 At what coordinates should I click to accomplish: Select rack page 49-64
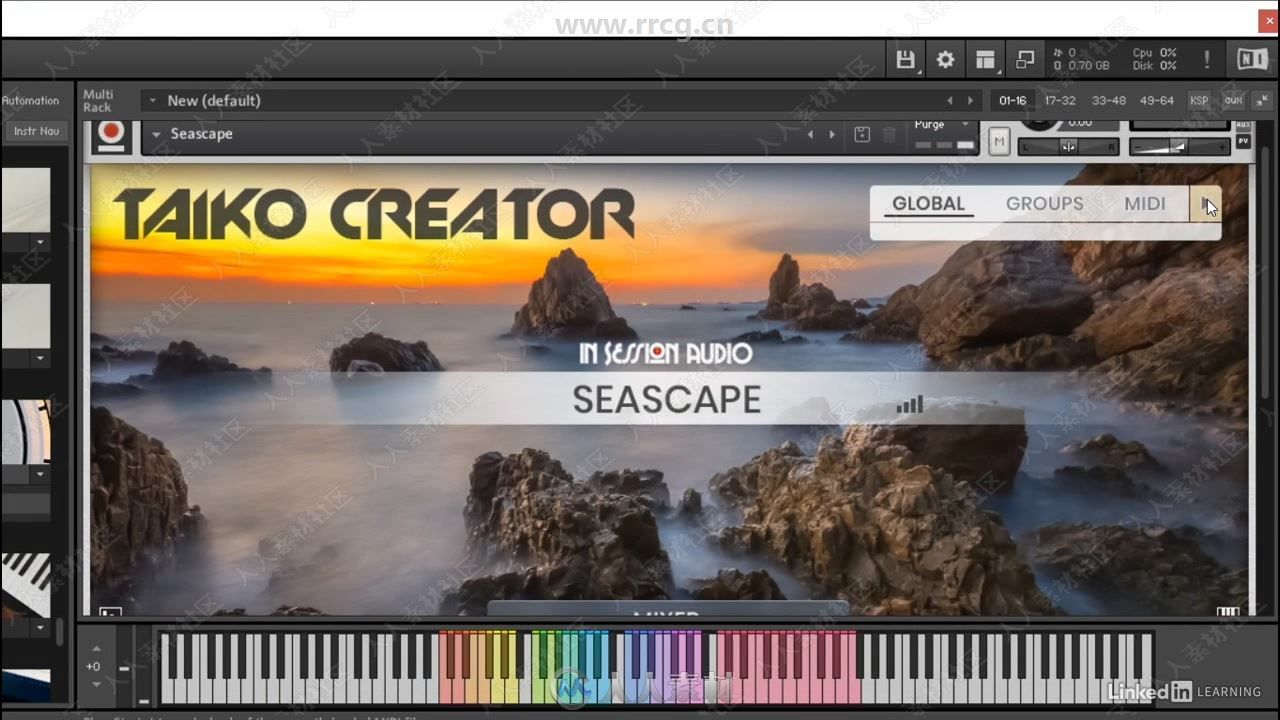tap(1157, 100)
